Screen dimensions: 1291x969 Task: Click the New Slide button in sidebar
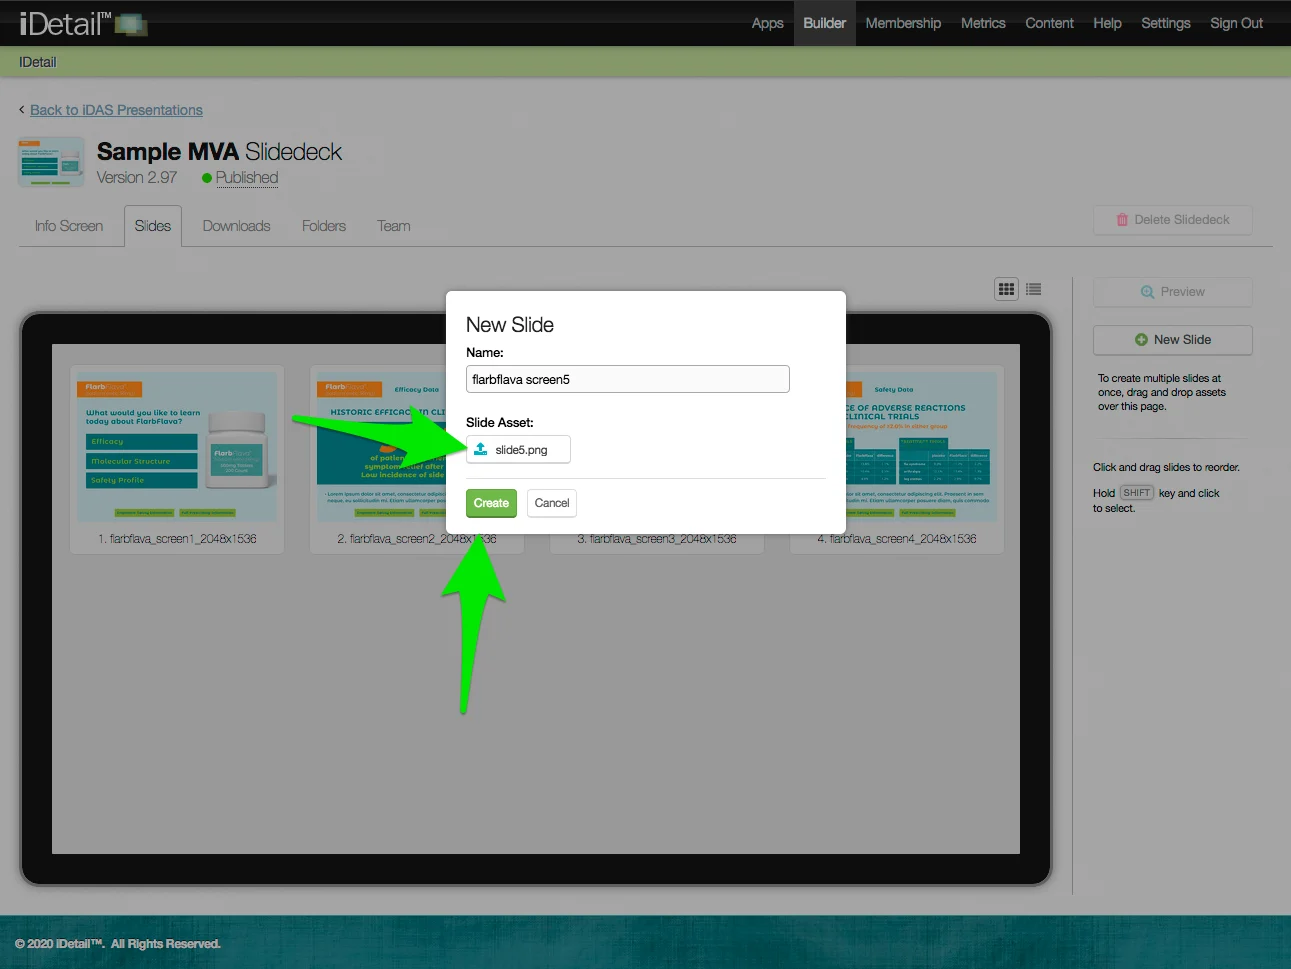[x=1173, y=340]
